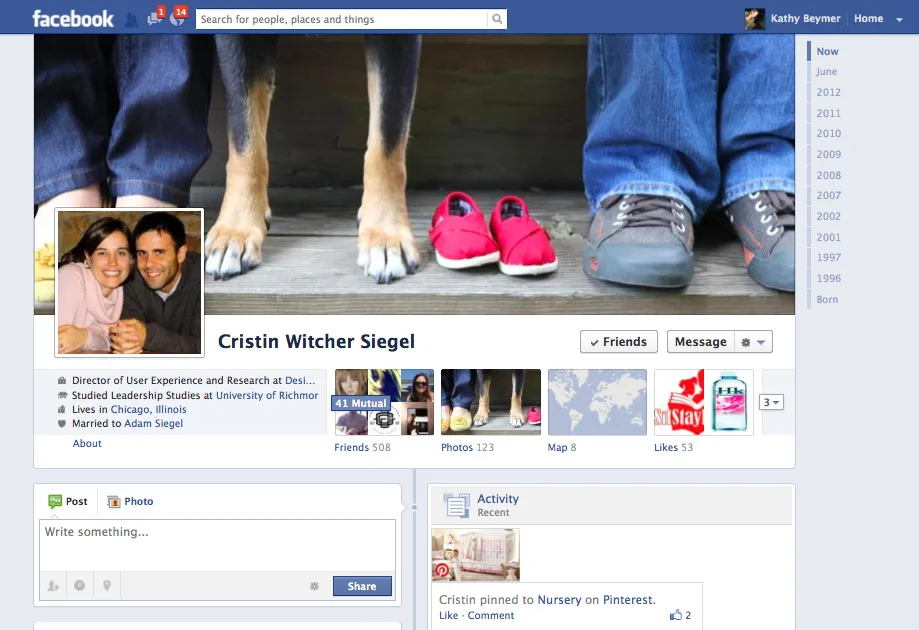
Task: Open post audience settings gear in composer
Action: click(314, 586)
